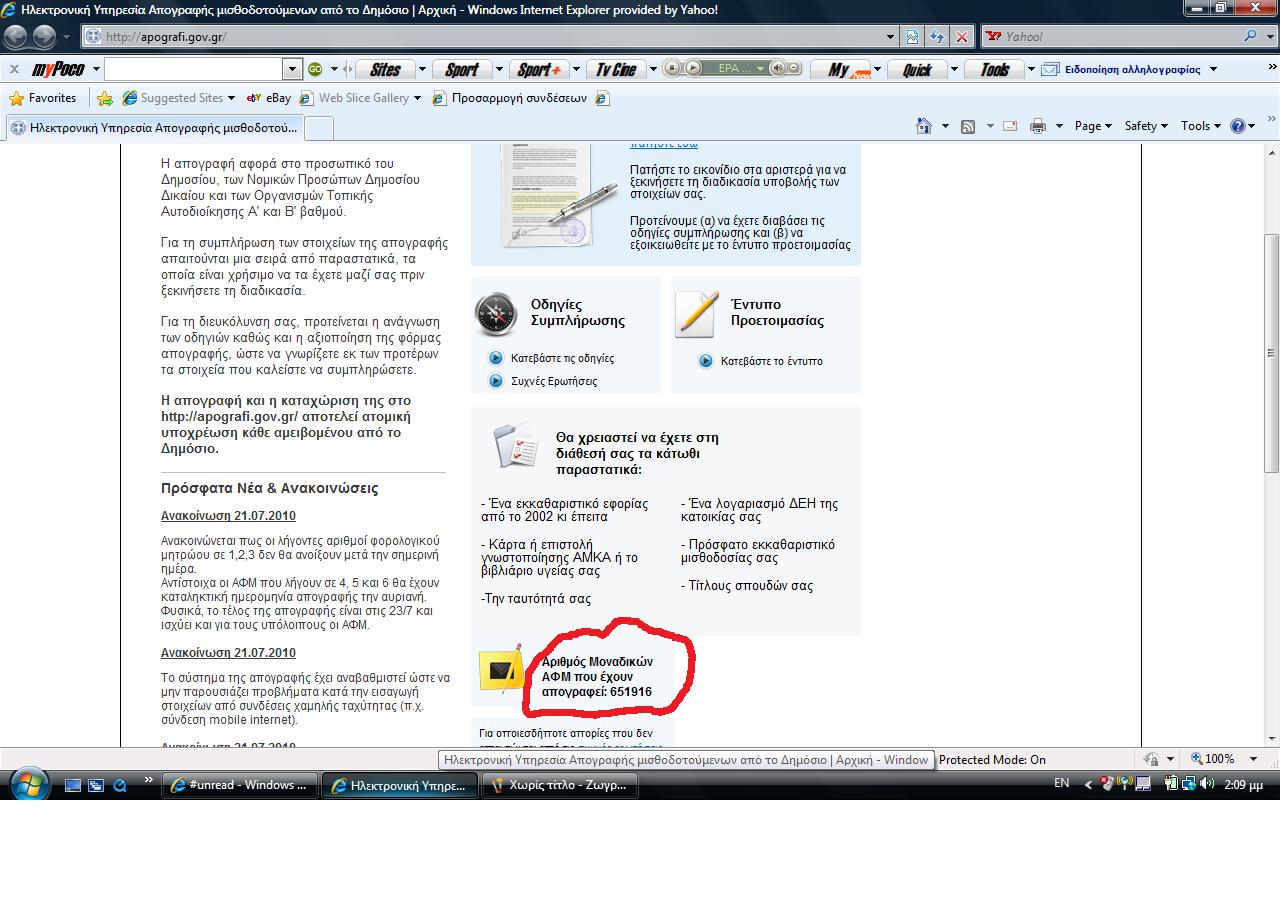Expand the zoom level 100% dropdown
The width and height of the screenshot is (1280, 912).
1255,759
